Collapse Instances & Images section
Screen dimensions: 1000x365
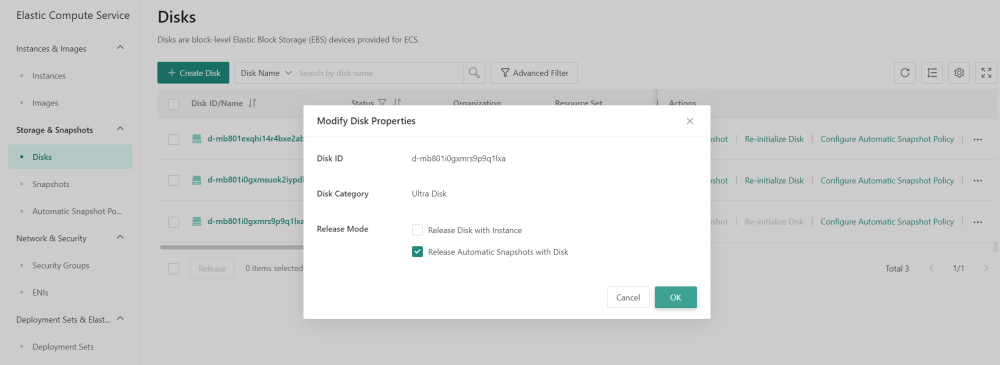tap(121, 48)
